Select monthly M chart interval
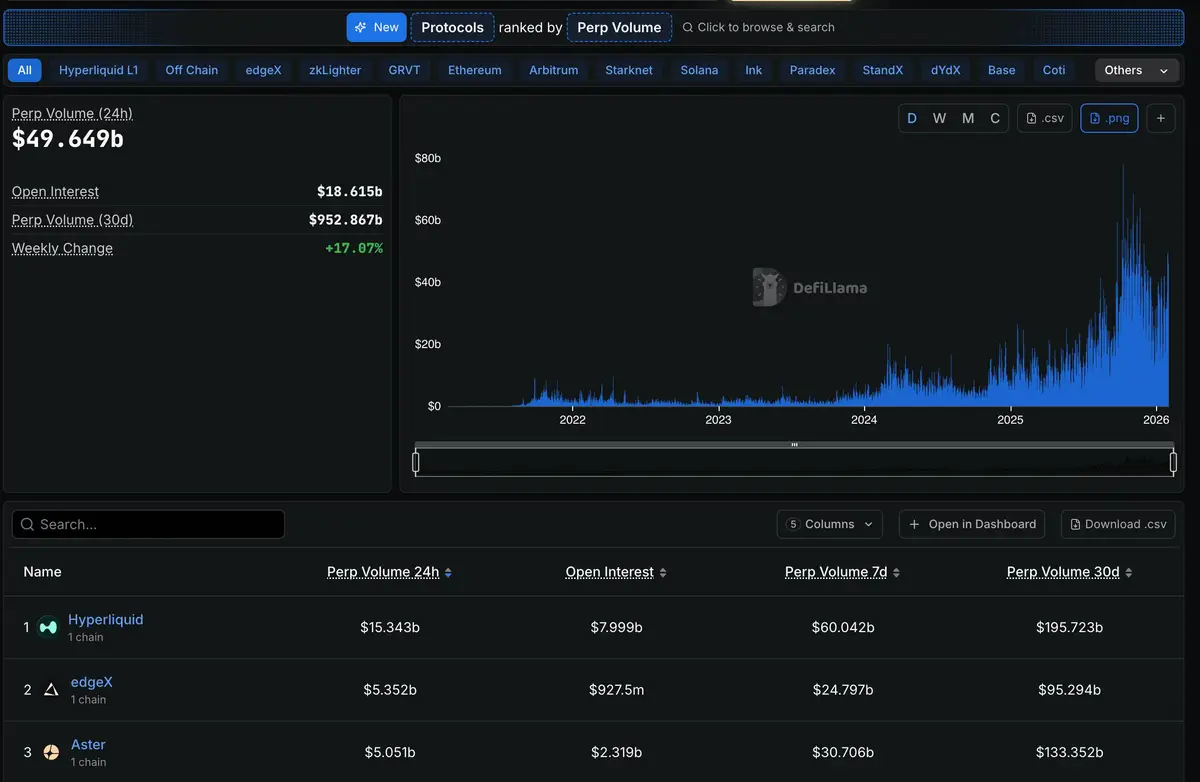 pos(968,118)
